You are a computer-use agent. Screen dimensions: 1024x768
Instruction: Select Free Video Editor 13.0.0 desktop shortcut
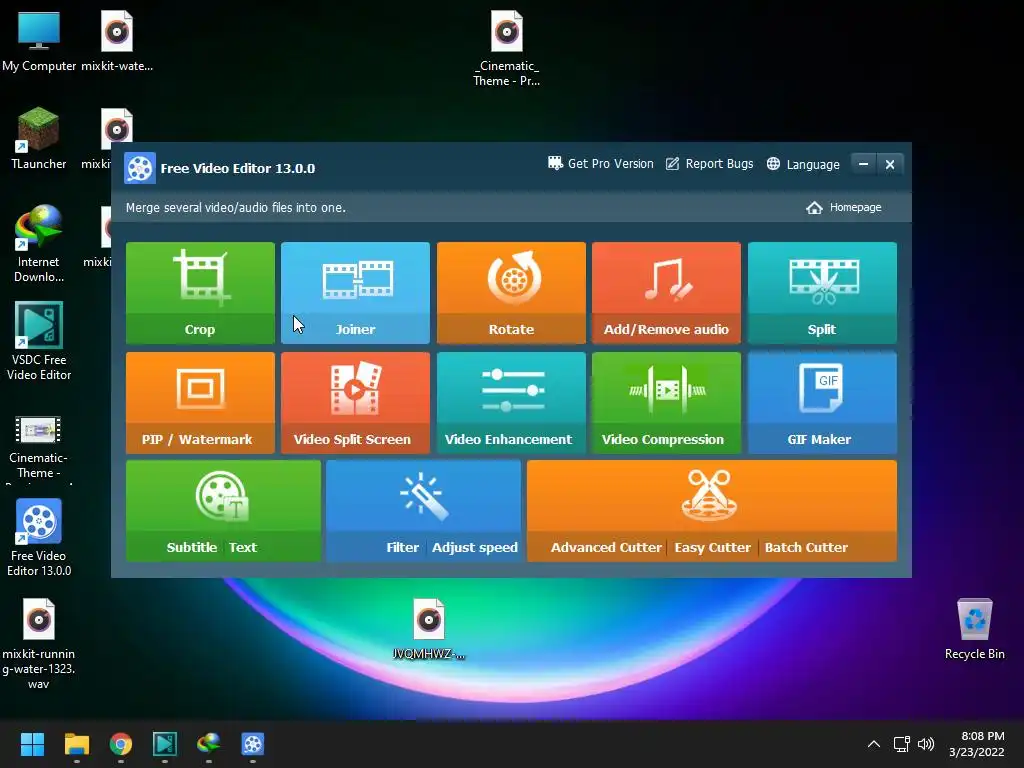coord(39,537)
